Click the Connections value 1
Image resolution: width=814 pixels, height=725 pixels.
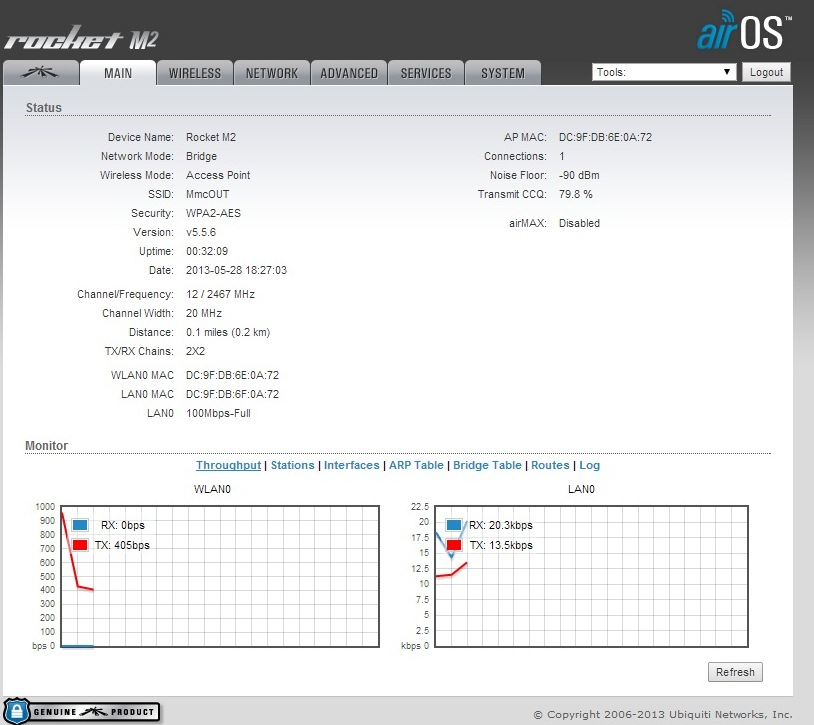point(562,156)
